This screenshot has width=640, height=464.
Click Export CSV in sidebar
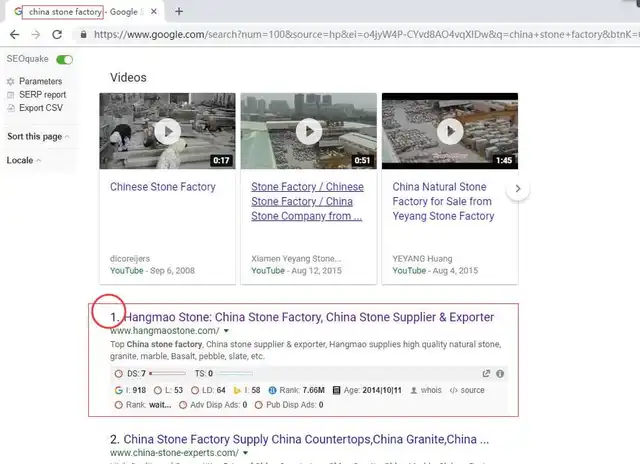point(41,108)
